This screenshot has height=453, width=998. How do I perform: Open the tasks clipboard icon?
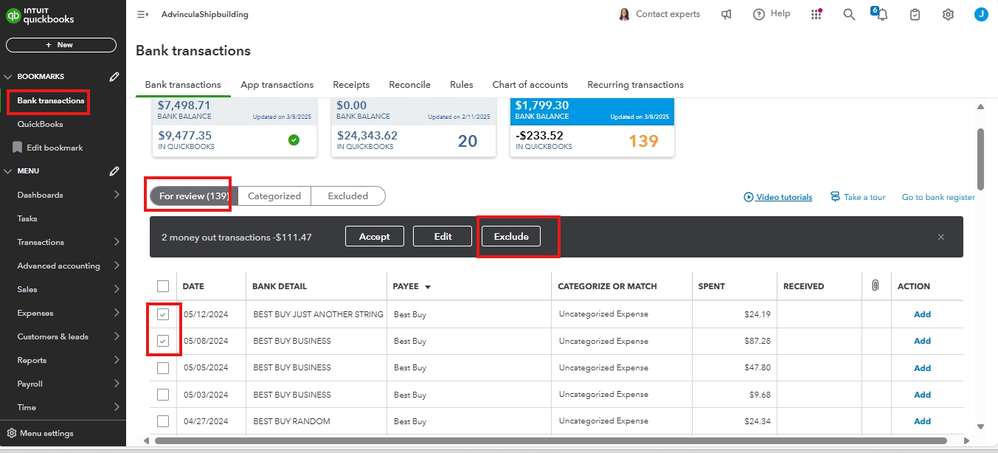tap(915, 15)
